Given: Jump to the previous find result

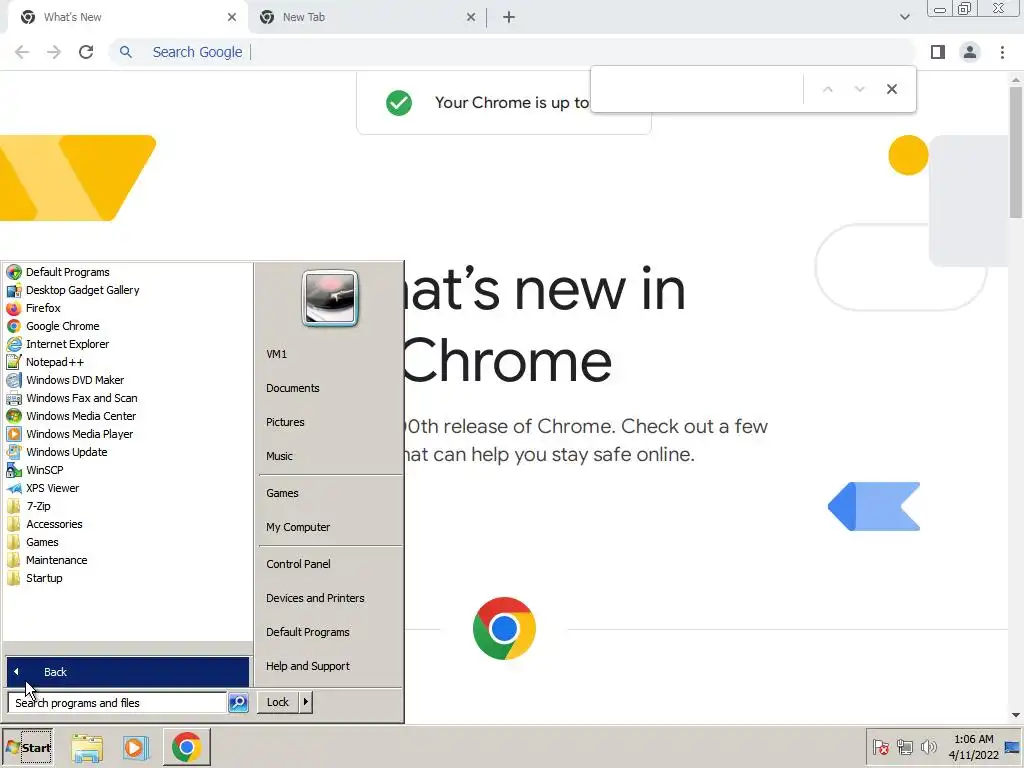Looking at the screenshot, I should pos(827,89).
